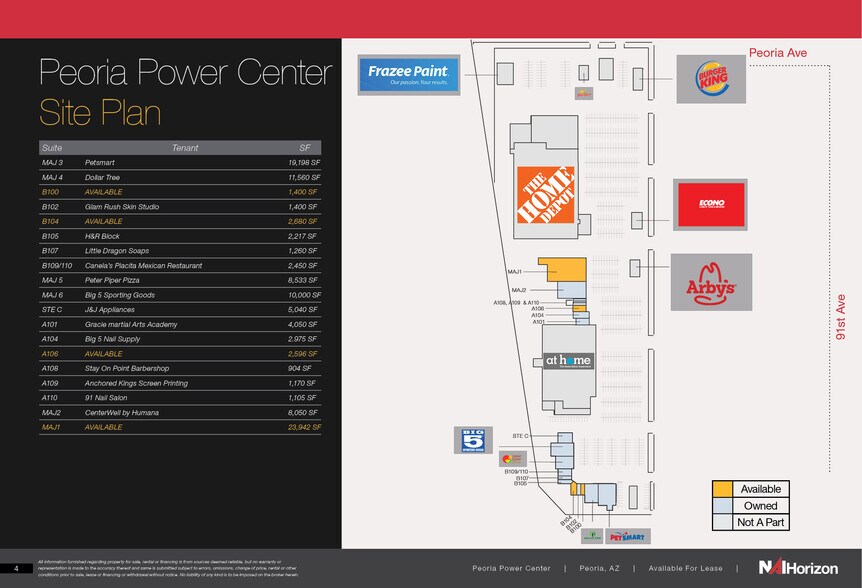Select the MAJ1 AVAILABLE table row

click(180, 427)
